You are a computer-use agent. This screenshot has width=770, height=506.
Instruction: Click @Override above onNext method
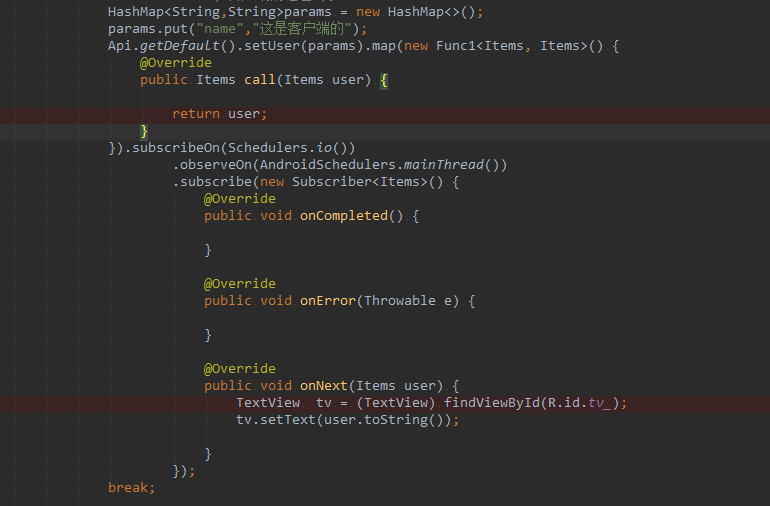pyautogui.click(x=240, y=369)
